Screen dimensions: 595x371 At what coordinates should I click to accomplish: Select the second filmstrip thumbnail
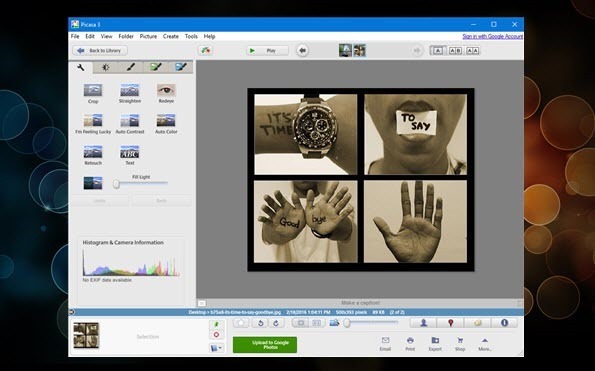[x=359, y=50]
